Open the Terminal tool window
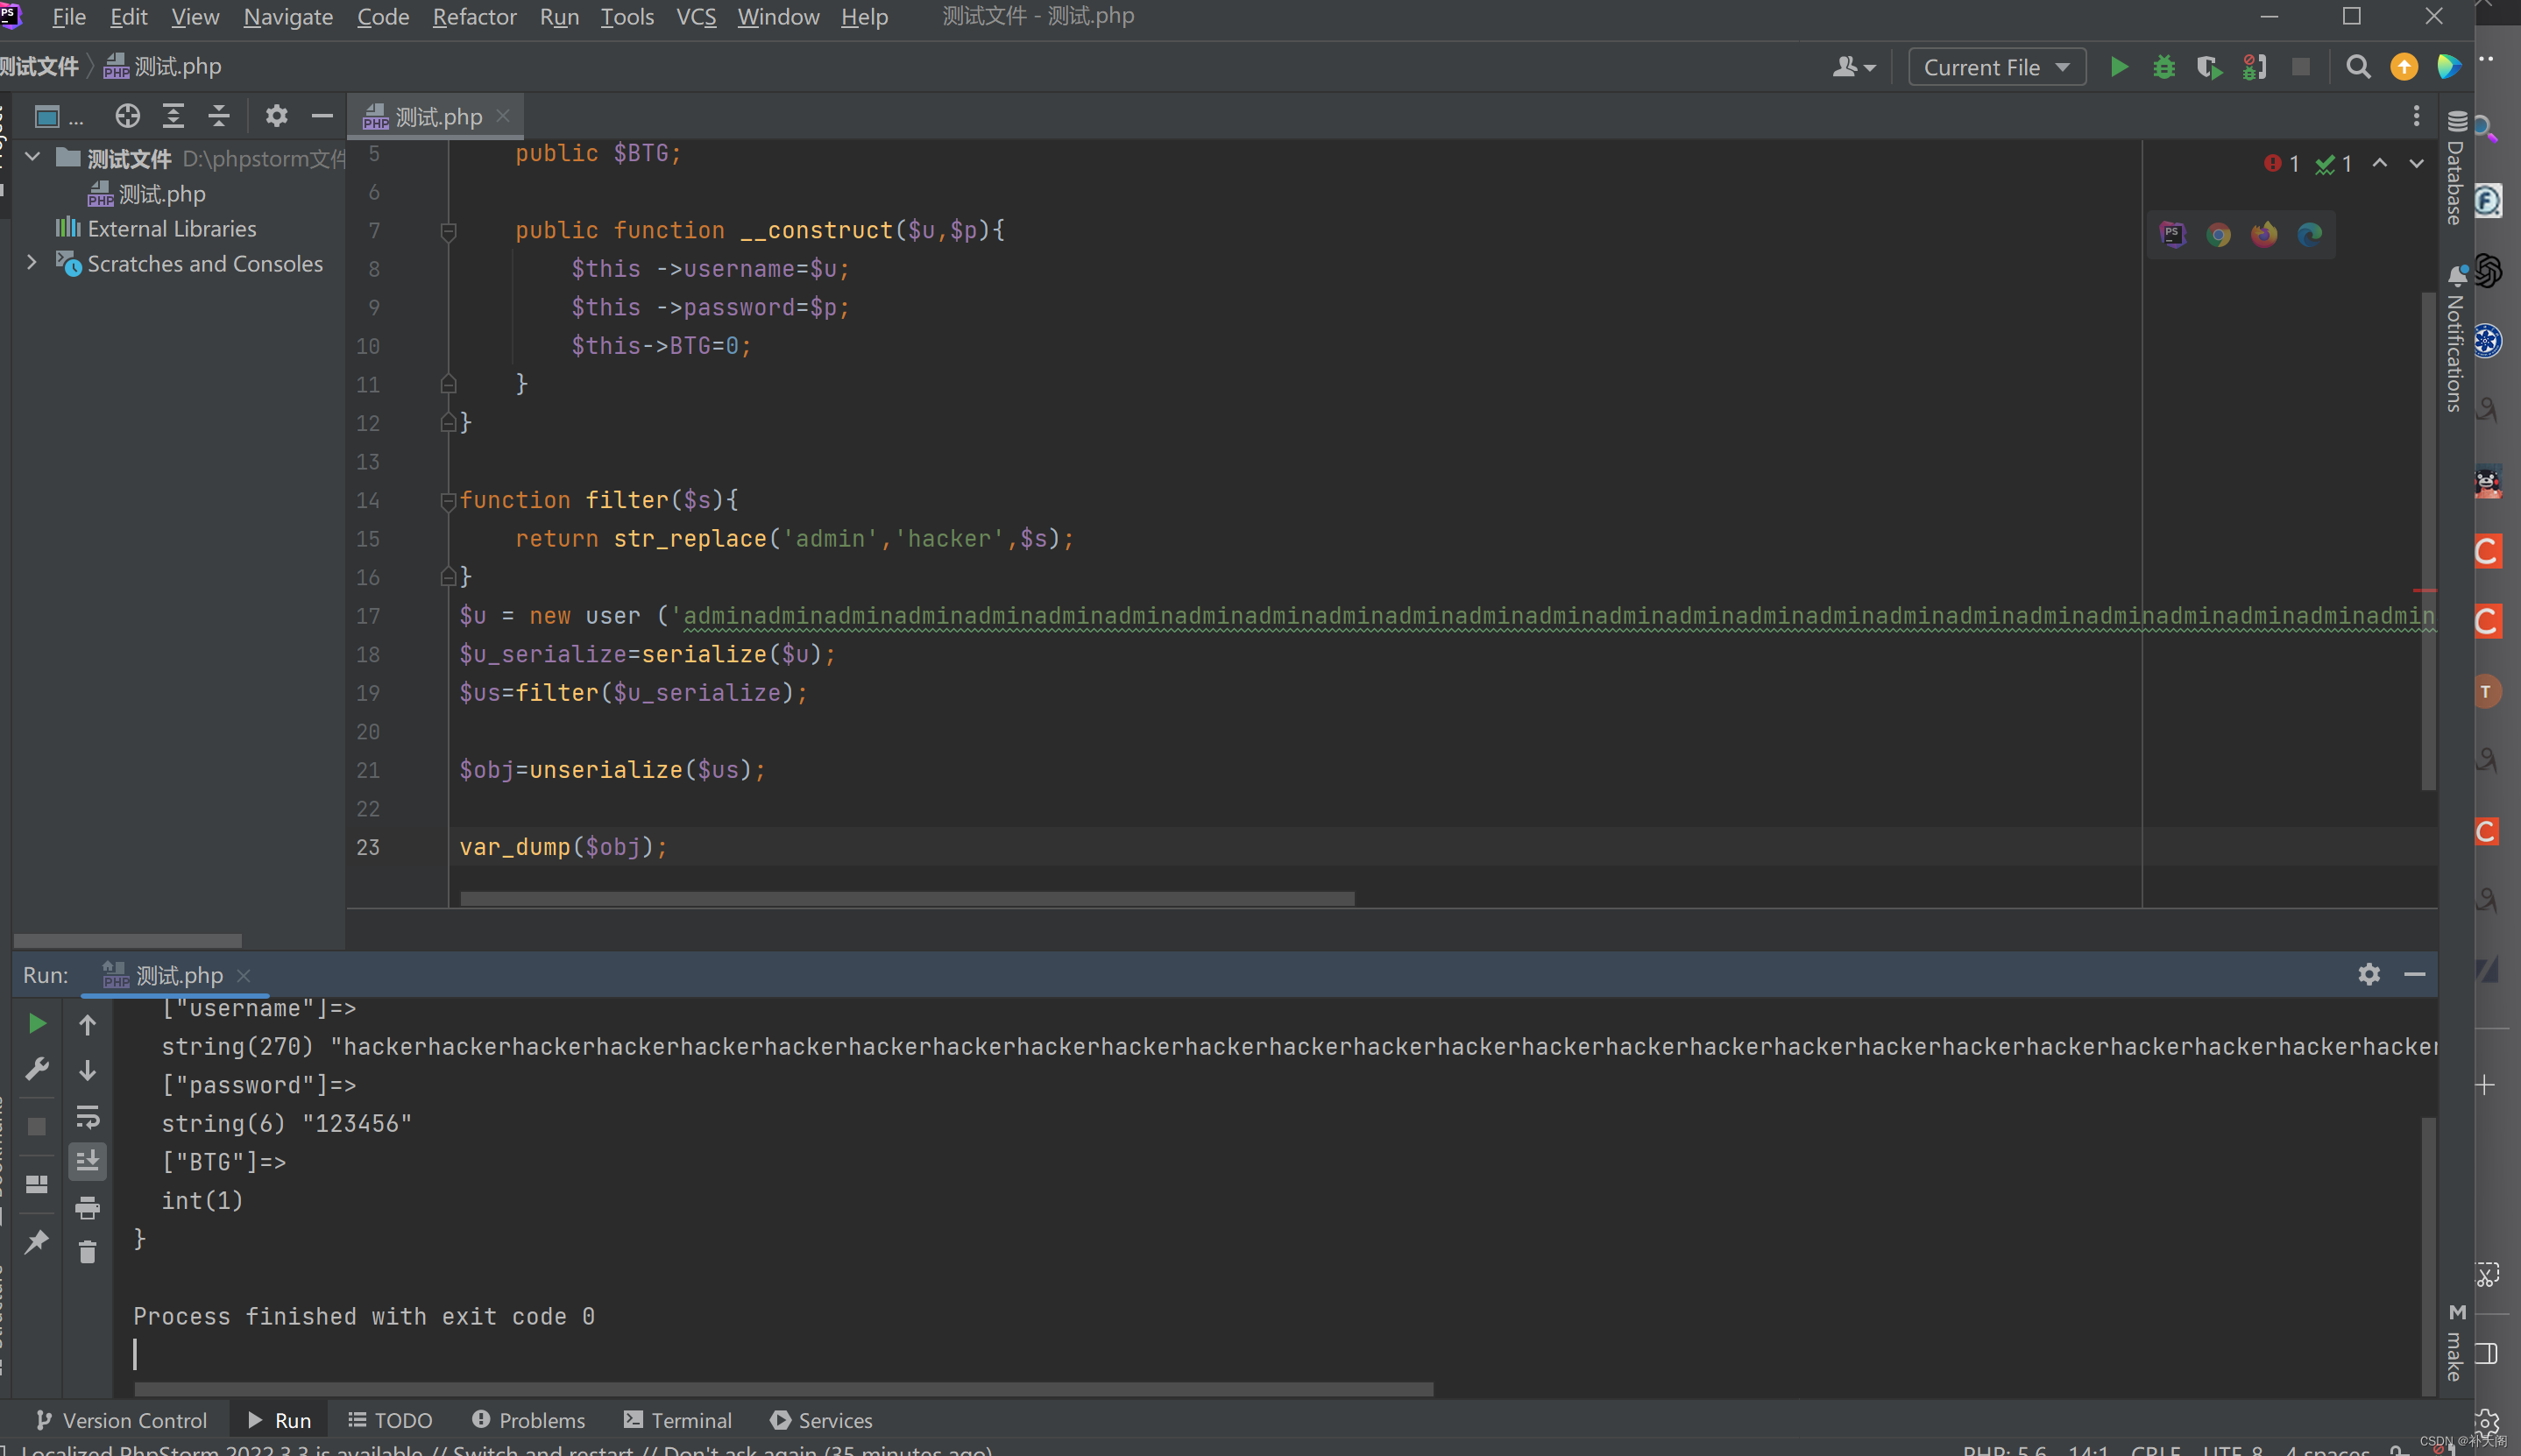The image size is (2521, 1456). pyautogui.click(x=678, y=1420)
